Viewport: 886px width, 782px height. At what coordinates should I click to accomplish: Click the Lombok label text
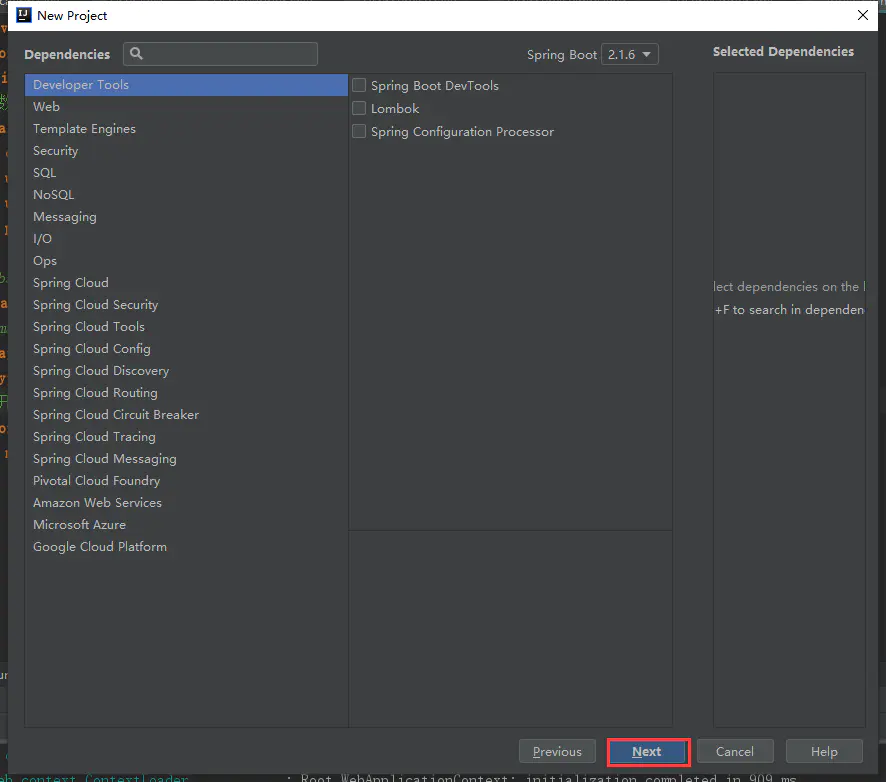(395, 108)
